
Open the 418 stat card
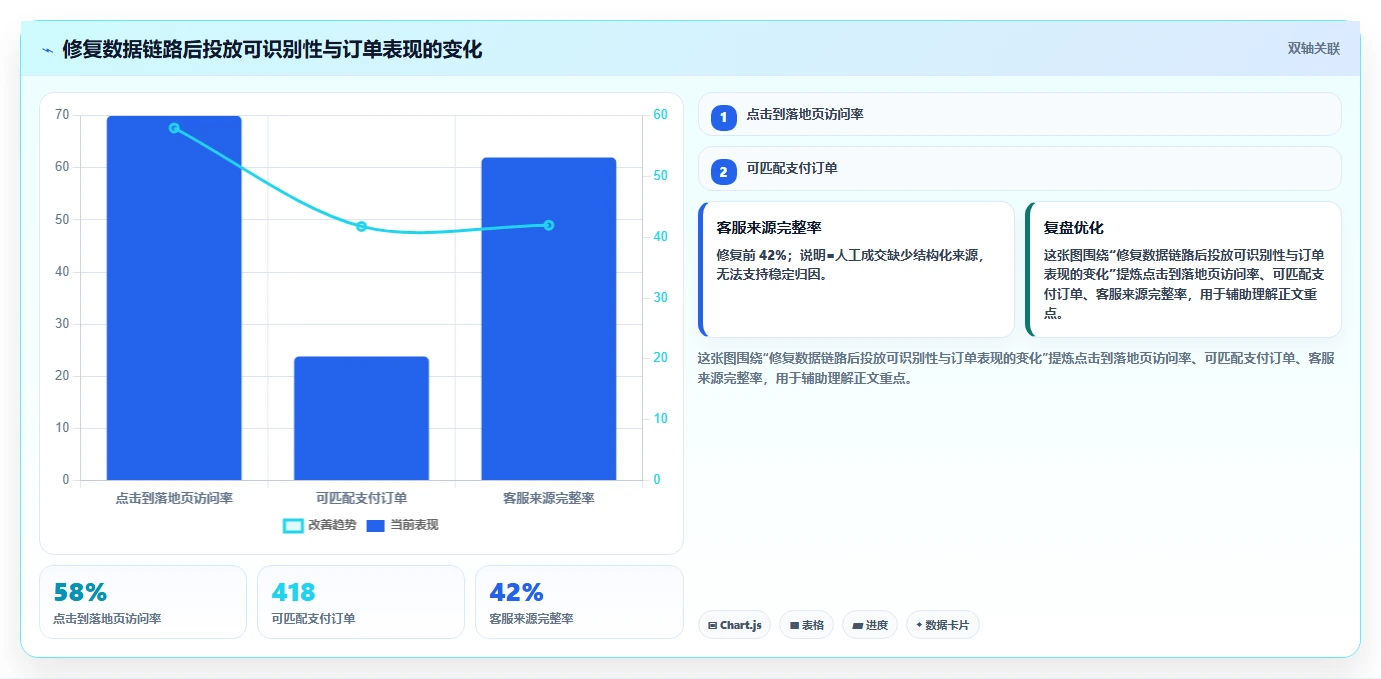tap(361, 601)
